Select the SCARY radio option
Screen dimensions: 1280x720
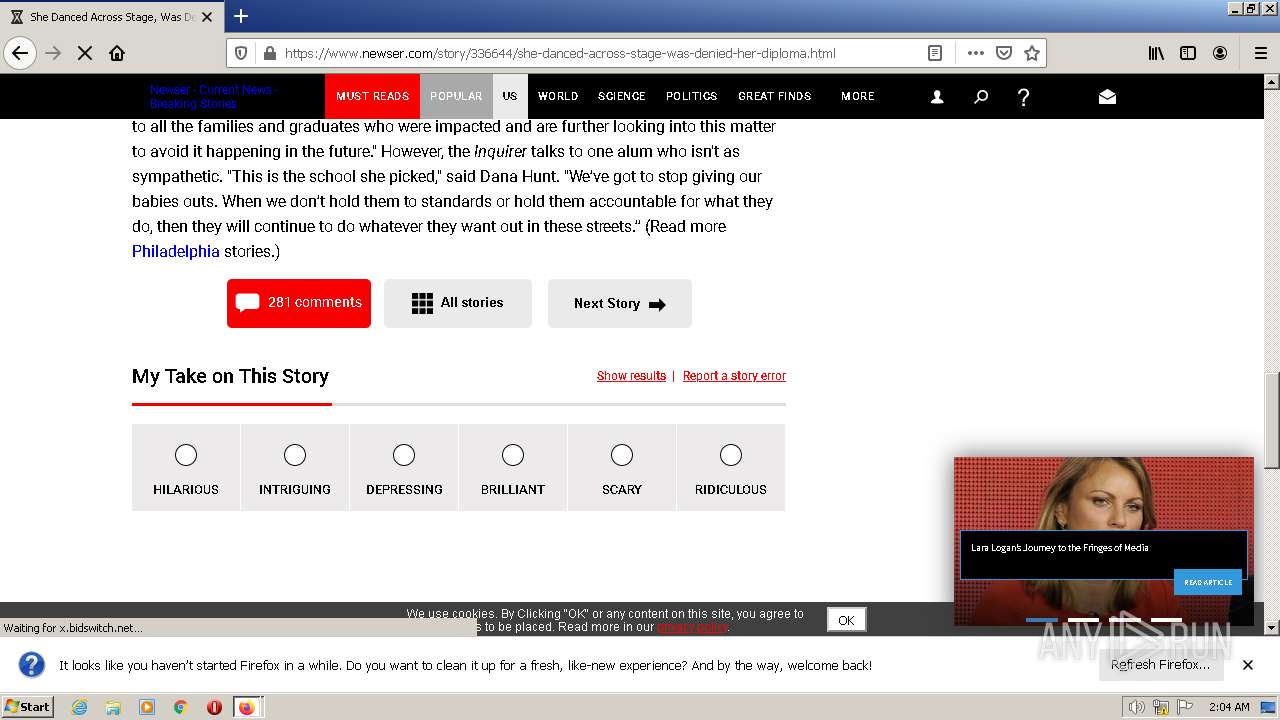pyautogui.click(x=622, y=455)
